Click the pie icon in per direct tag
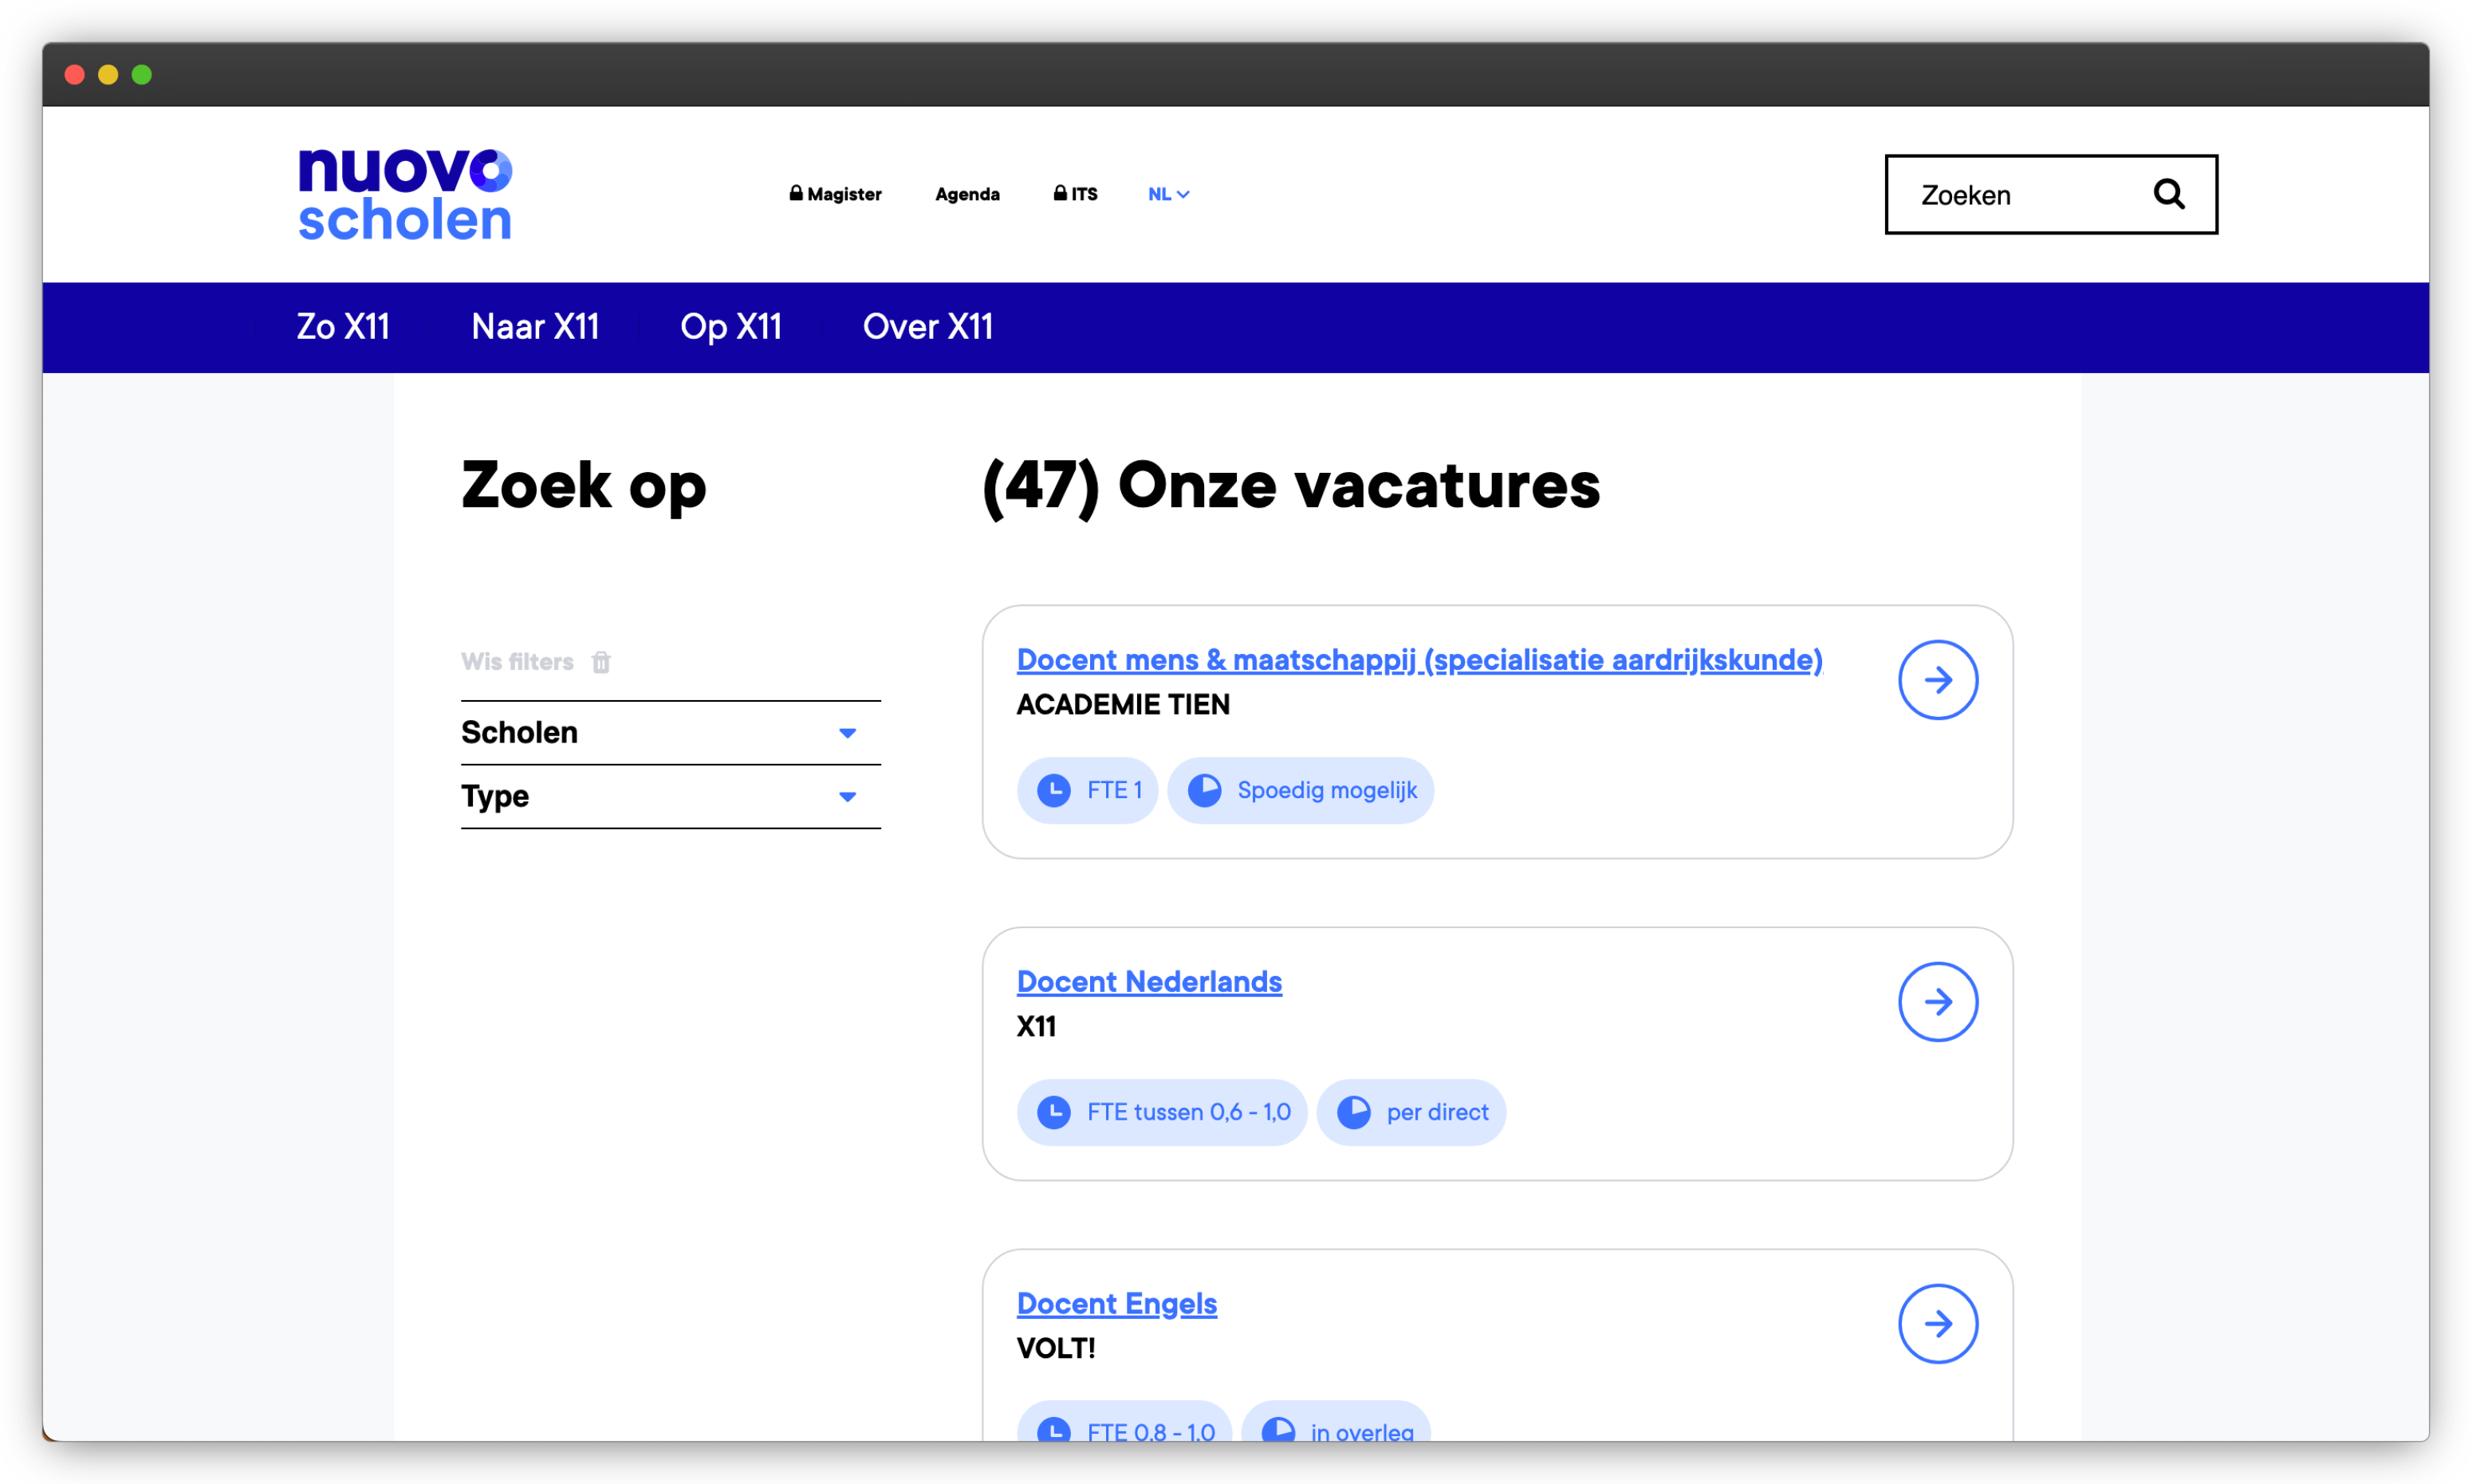 click(x=1353, y=1112)
